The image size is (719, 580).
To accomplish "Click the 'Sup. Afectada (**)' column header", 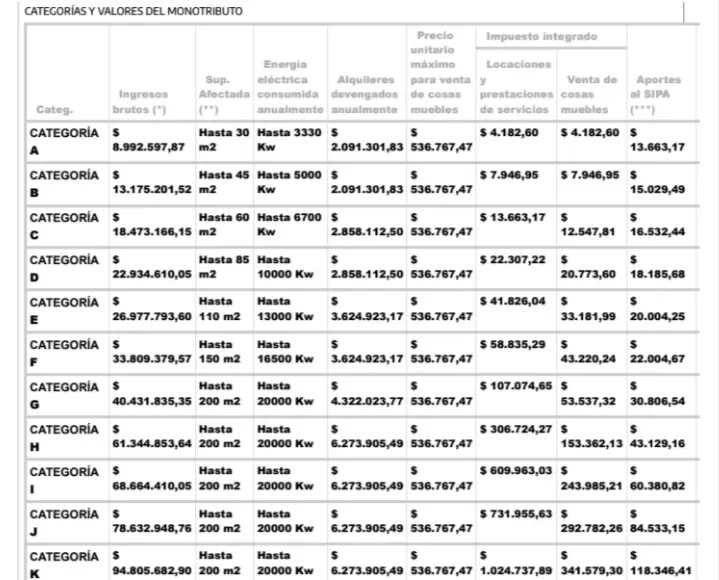I will pyautogui.click(x=224, y=94).
